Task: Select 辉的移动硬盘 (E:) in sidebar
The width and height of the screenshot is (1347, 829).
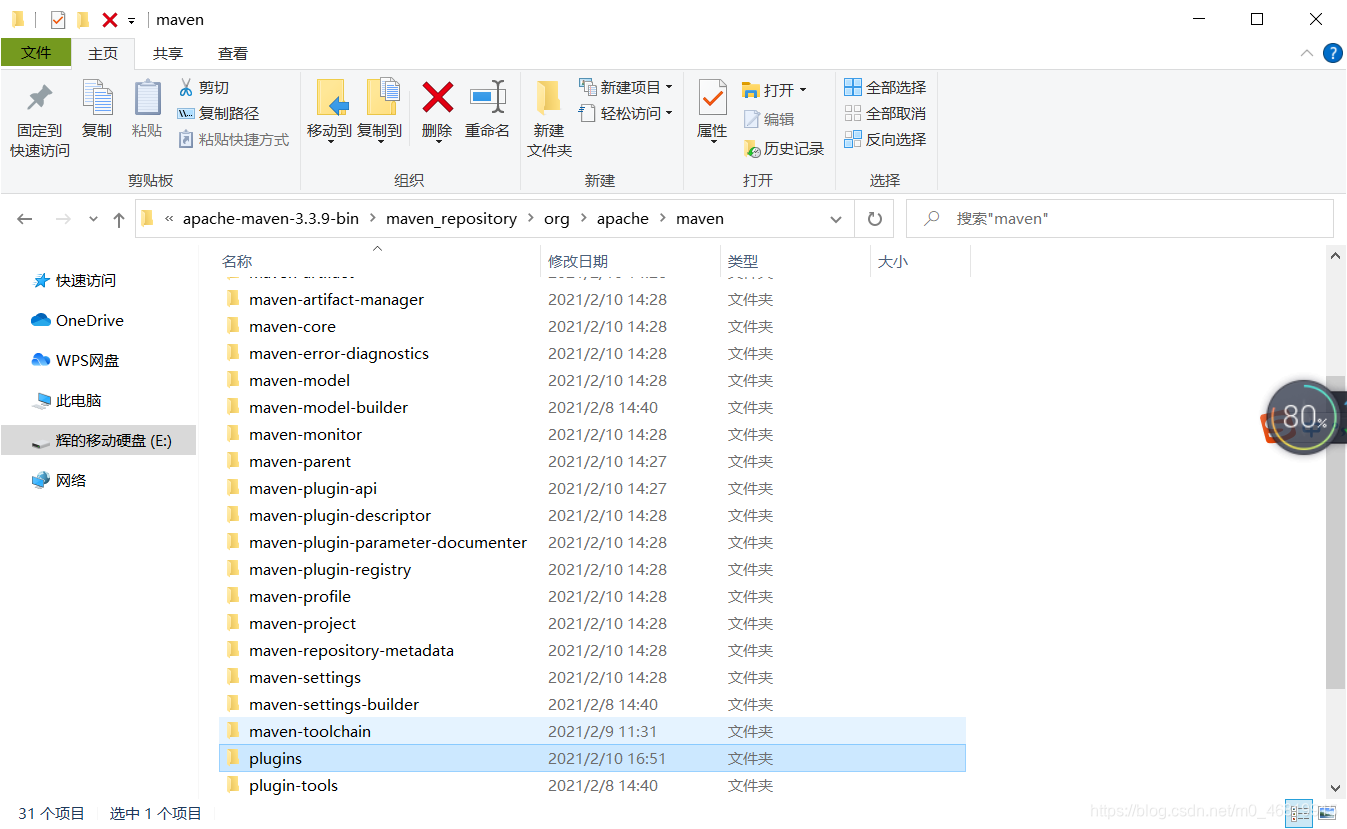Action: (x=98, y=440)
